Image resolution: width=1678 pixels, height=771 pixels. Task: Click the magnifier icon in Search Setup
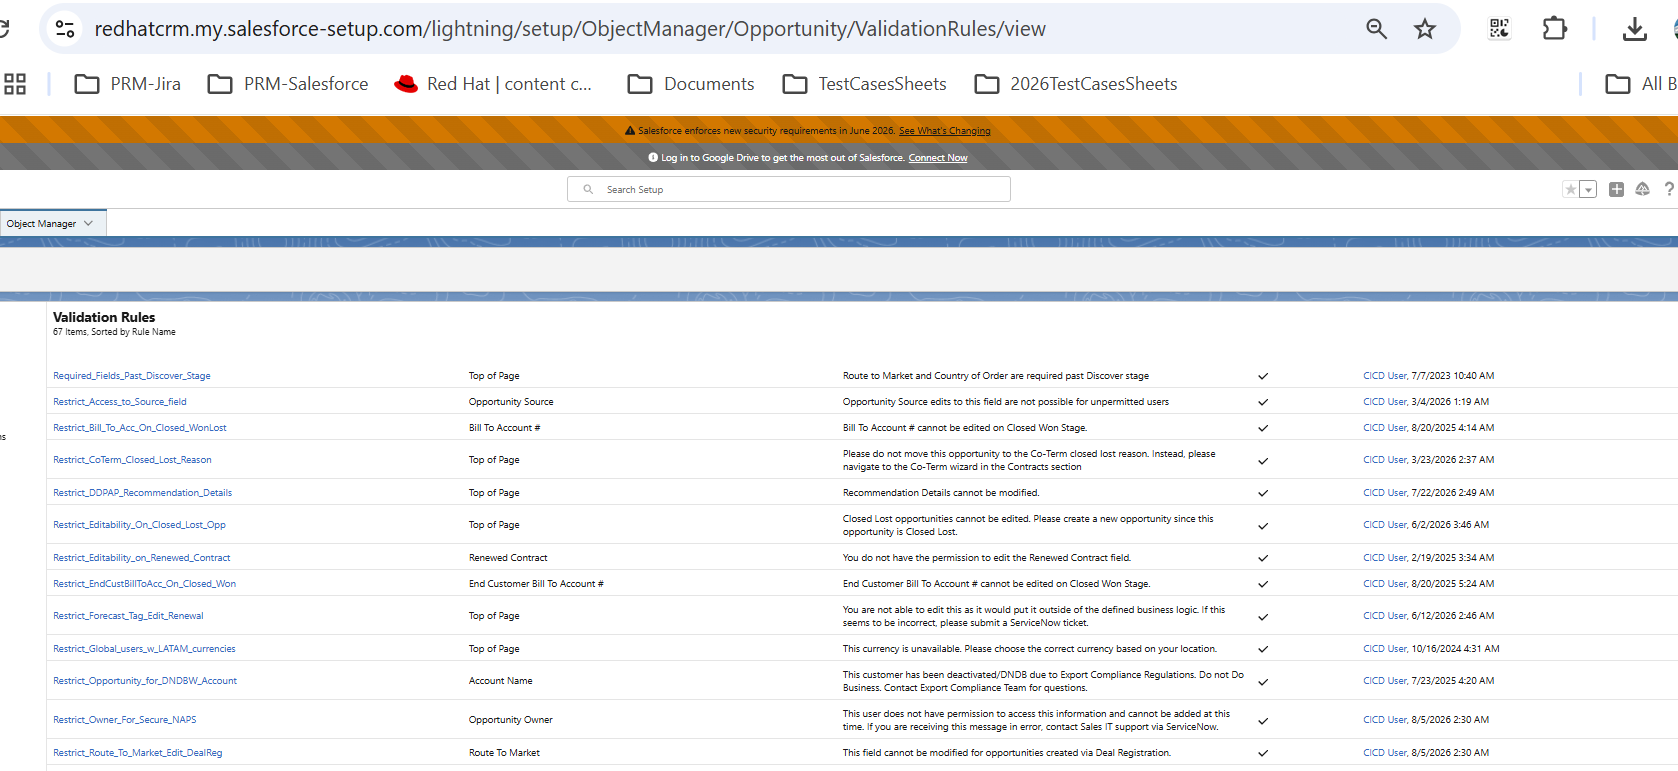click(588, 189)
